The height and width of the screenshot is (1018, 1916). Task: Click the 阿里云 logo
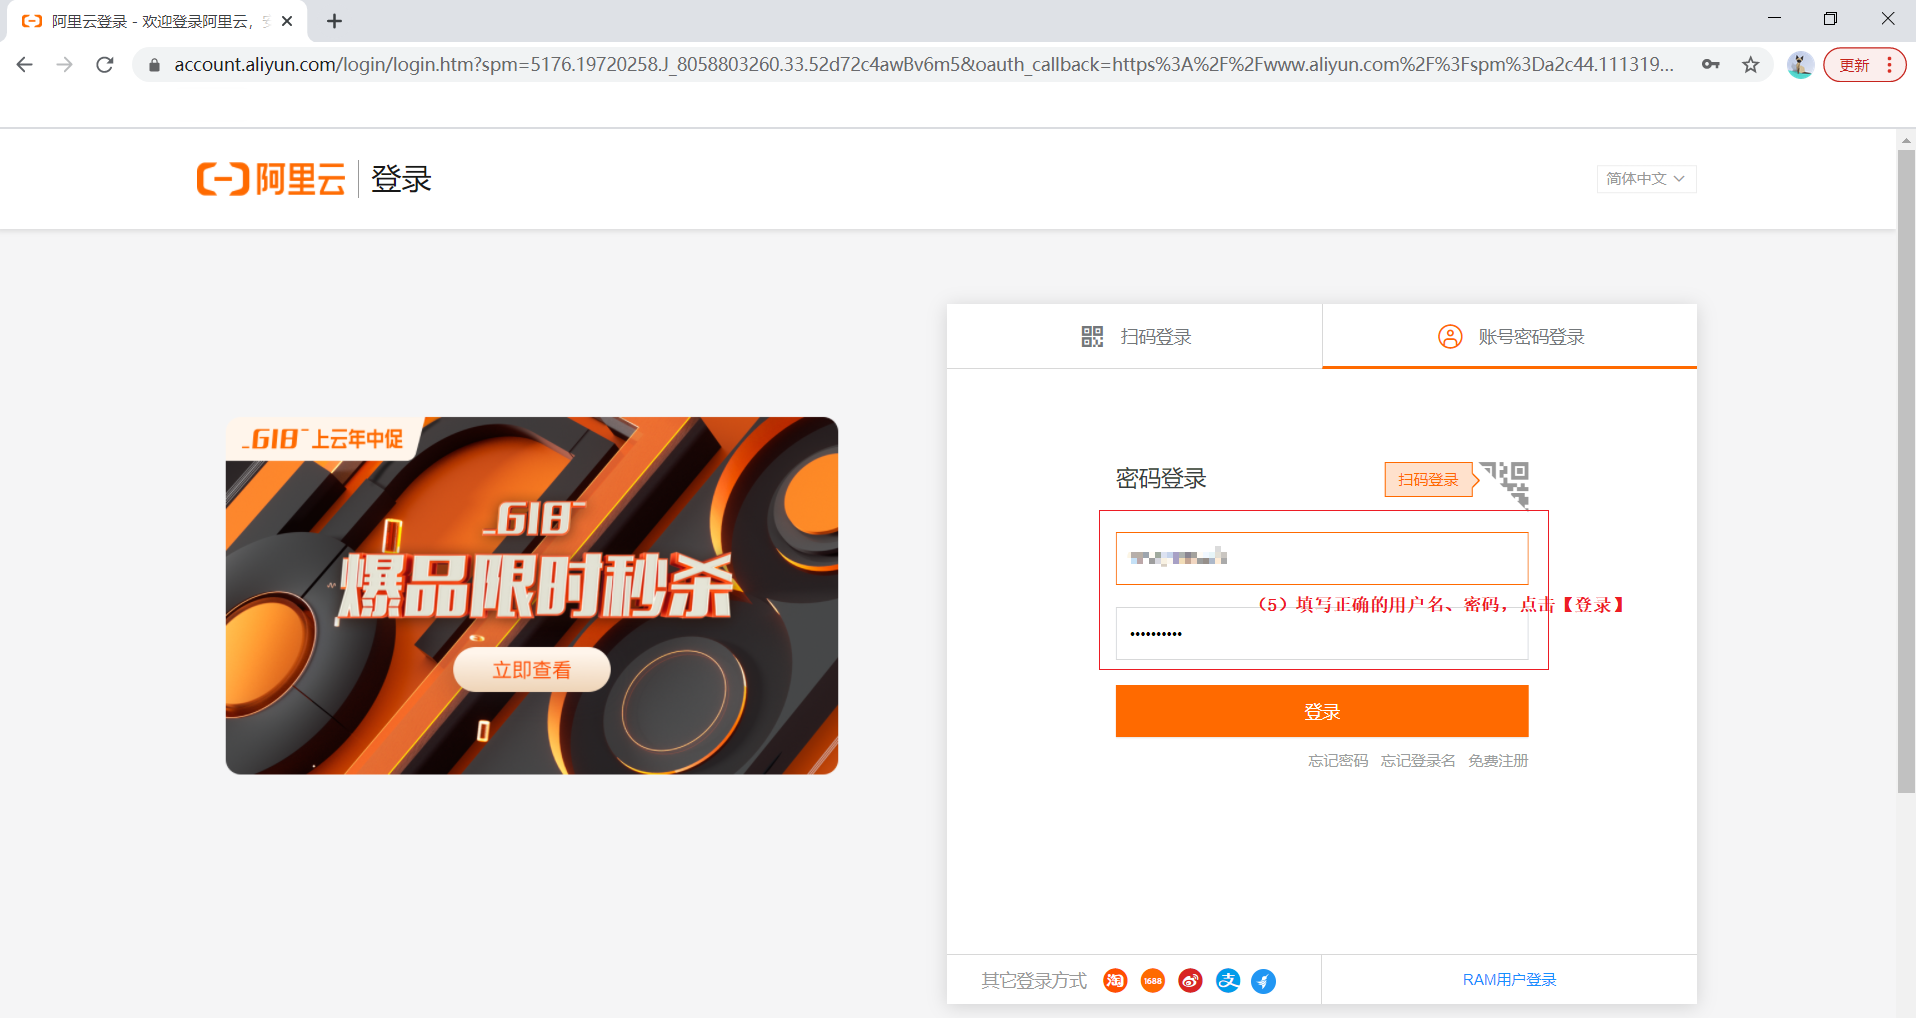click(x=271, y=179)
